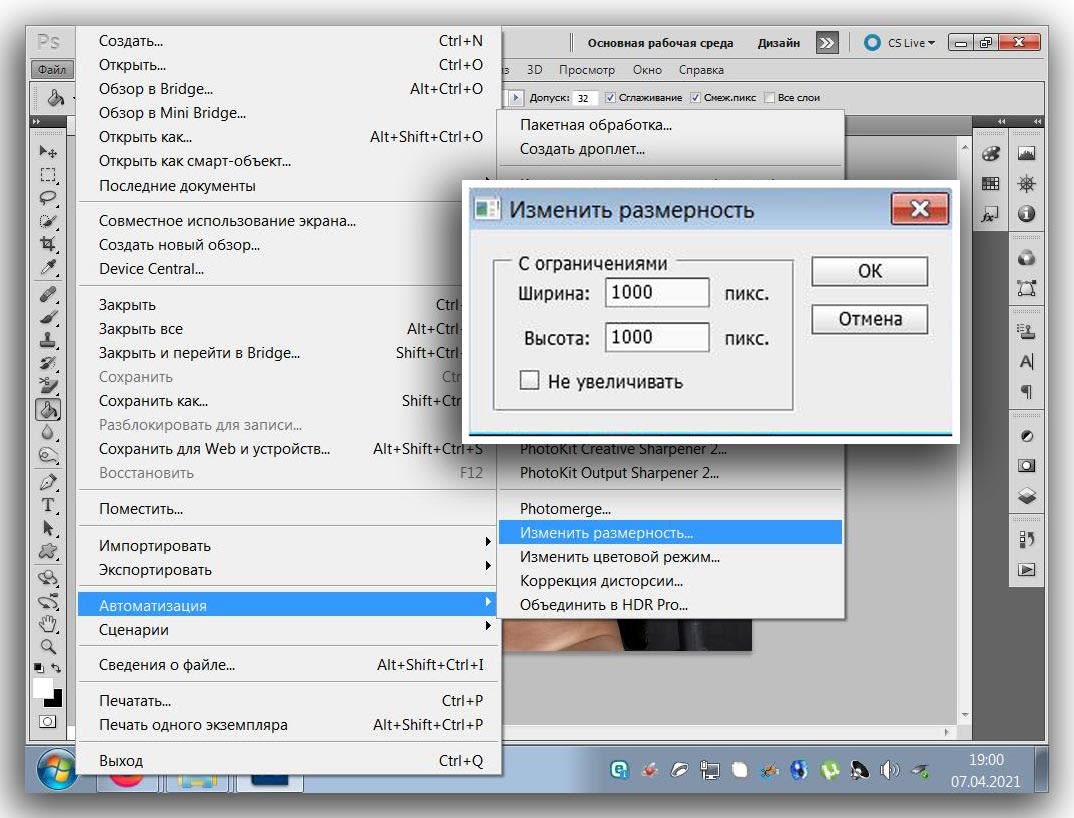Image resolution: width=1074 pixels, height=818 pixels.
Task: Toggle the 'Сглаживание' checkbox
Action: coord(610,97)
